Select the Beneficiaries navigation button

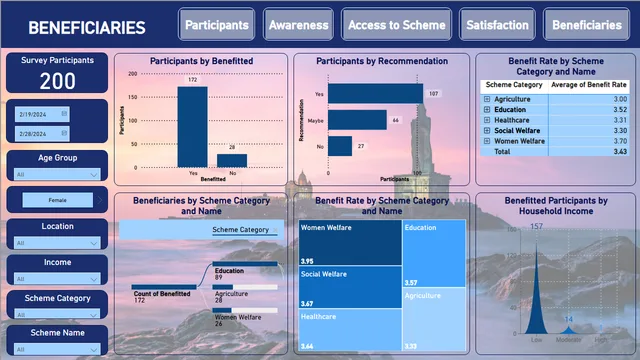pos(587,25)
